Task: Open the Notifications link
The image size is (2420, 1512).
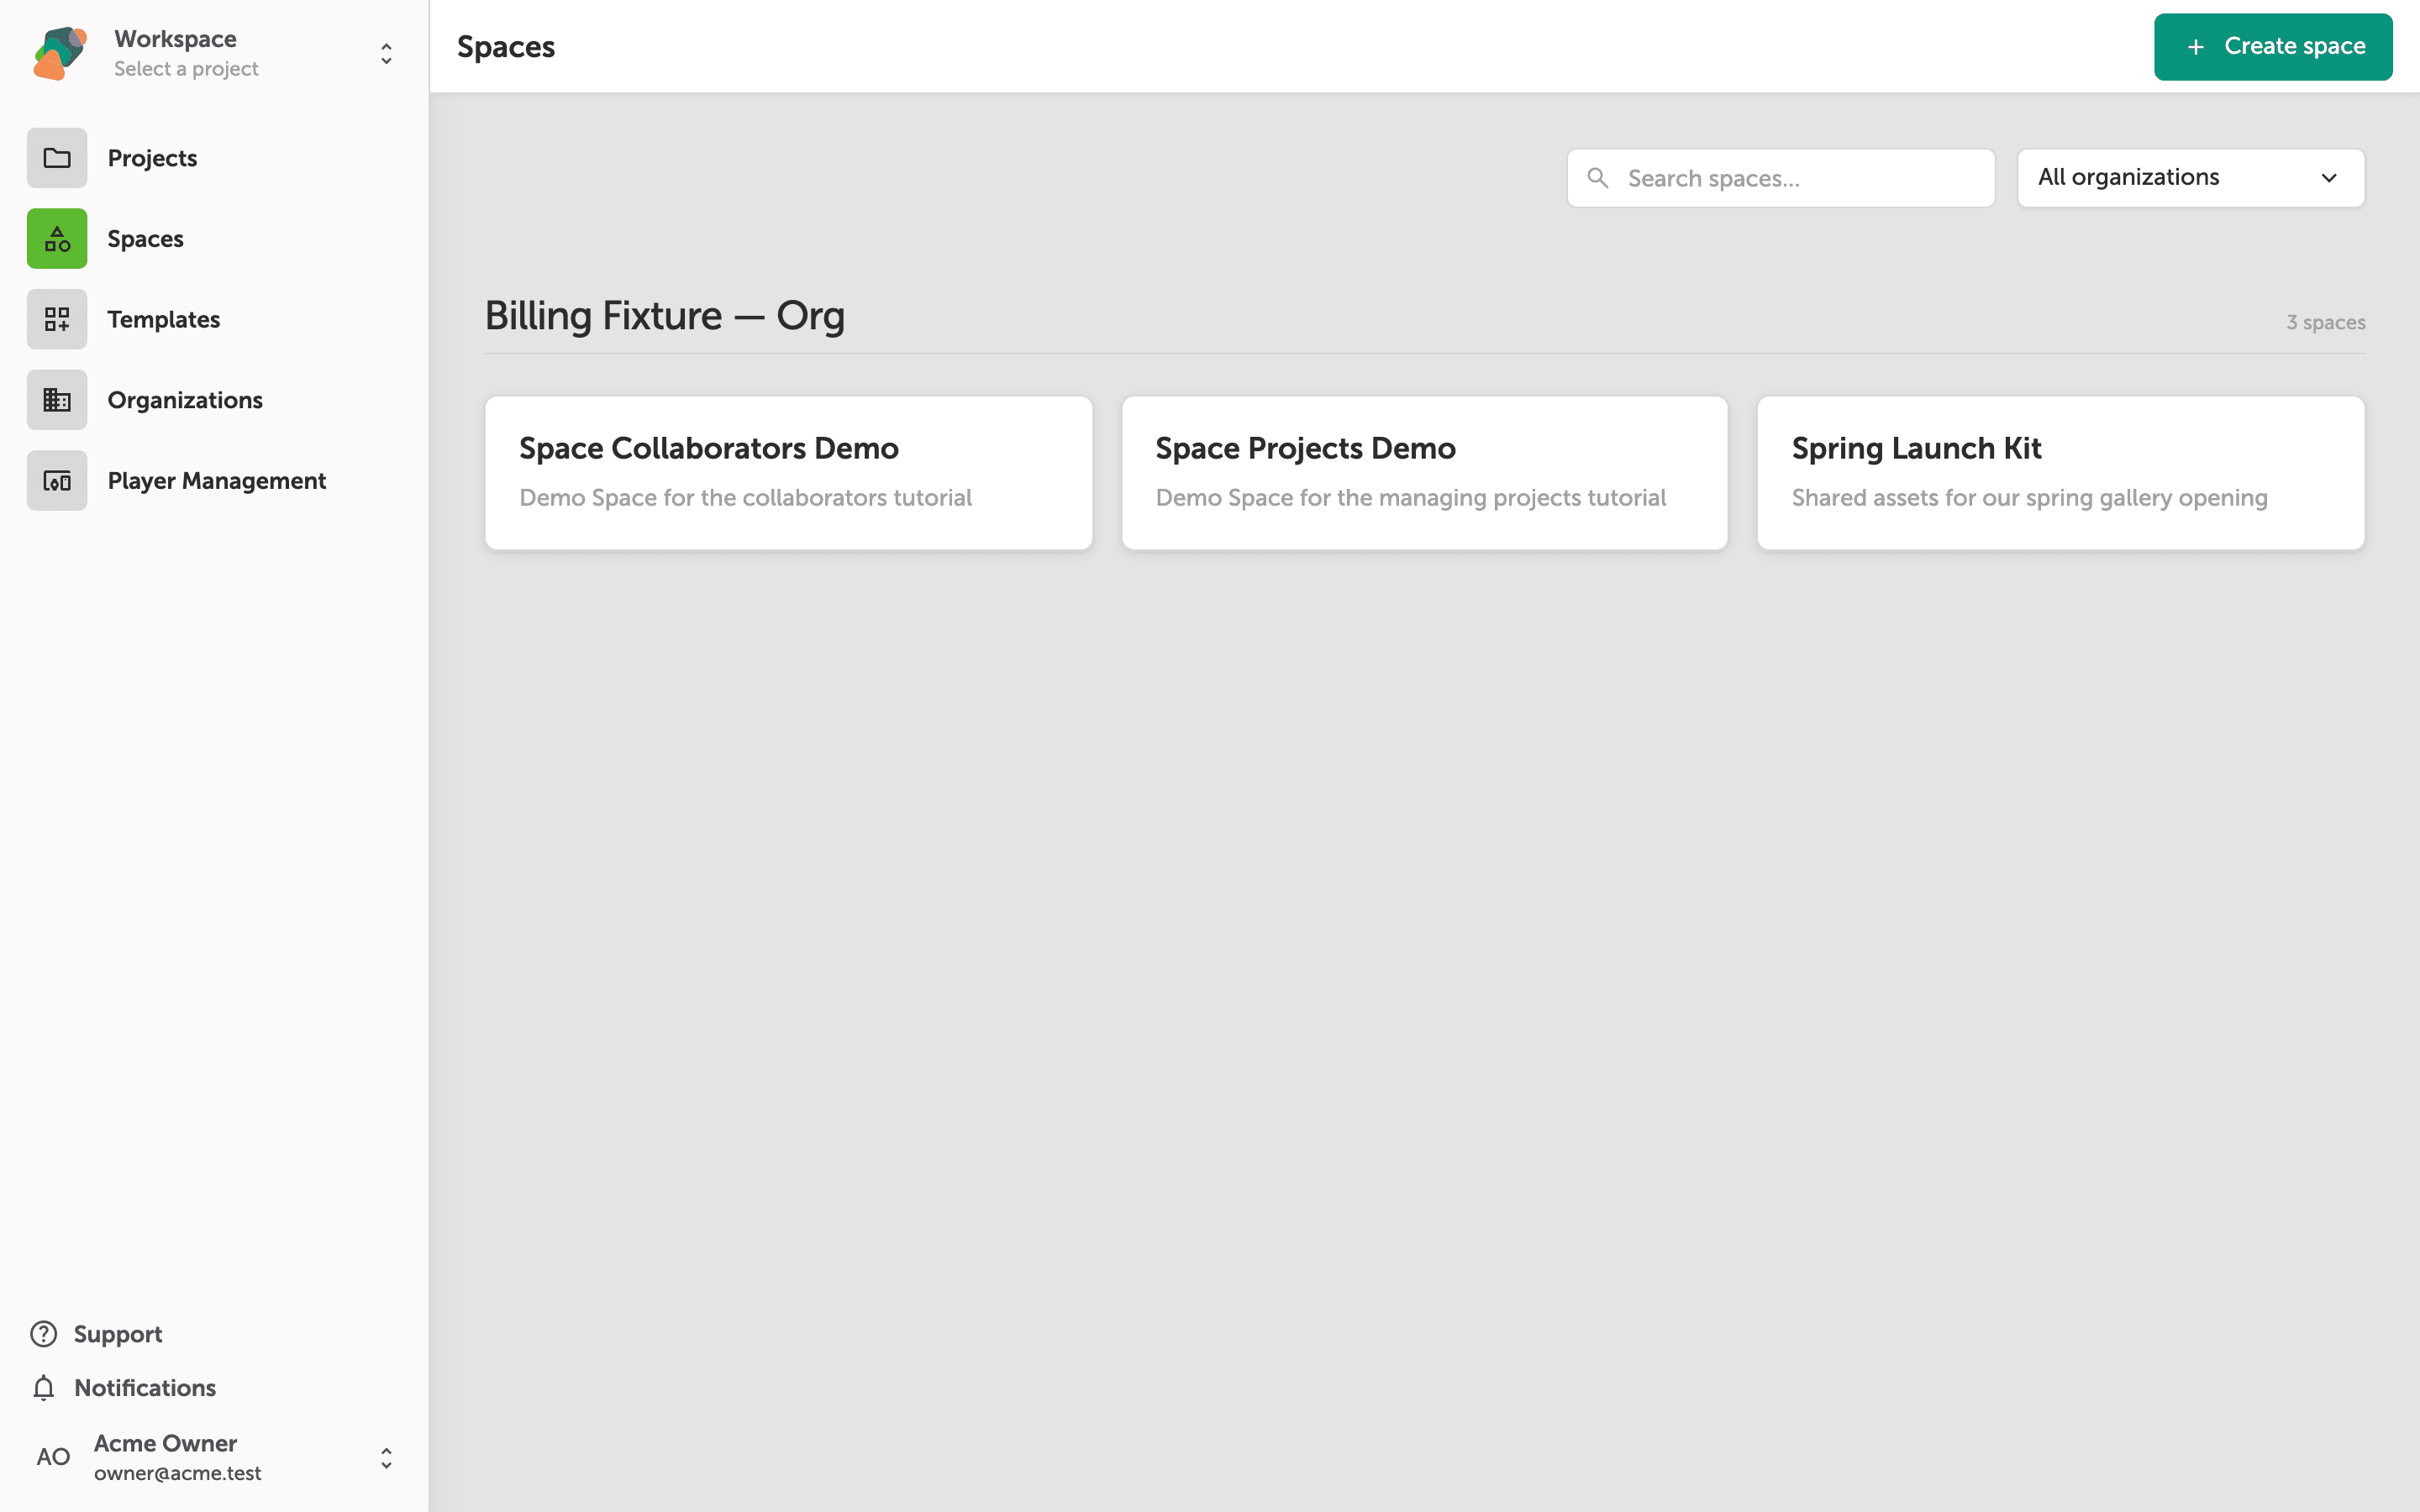Action: 123,1388
